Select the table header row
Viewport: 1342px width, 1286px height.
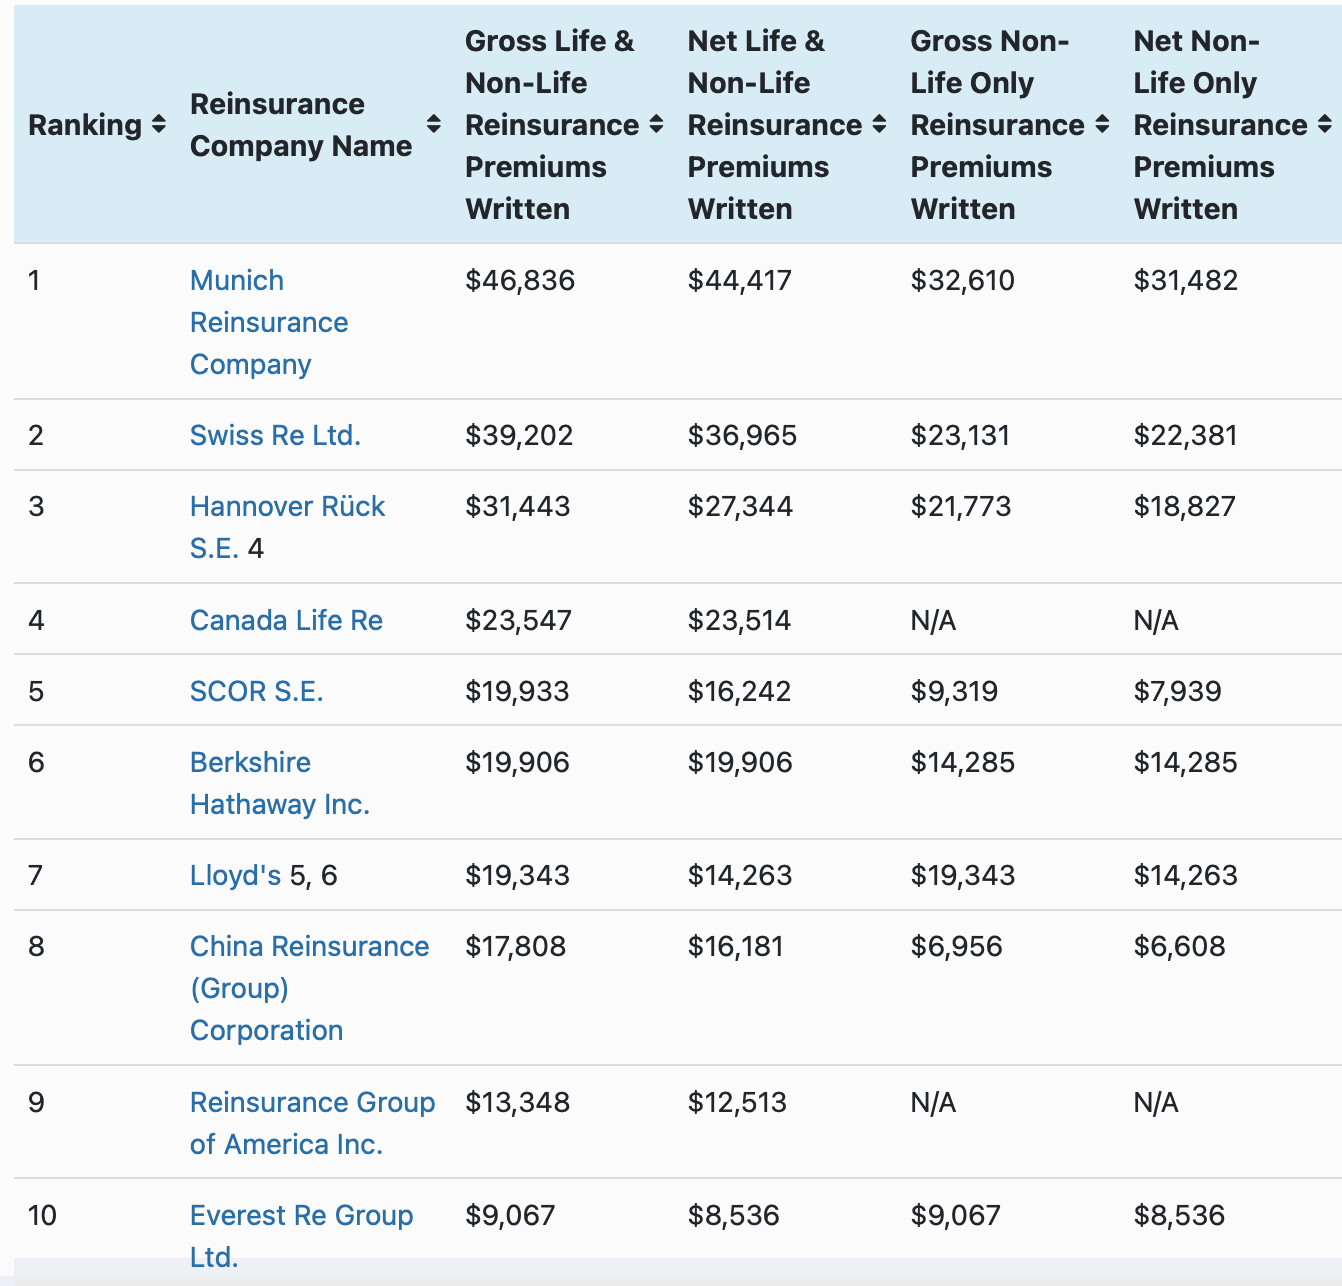671,125
